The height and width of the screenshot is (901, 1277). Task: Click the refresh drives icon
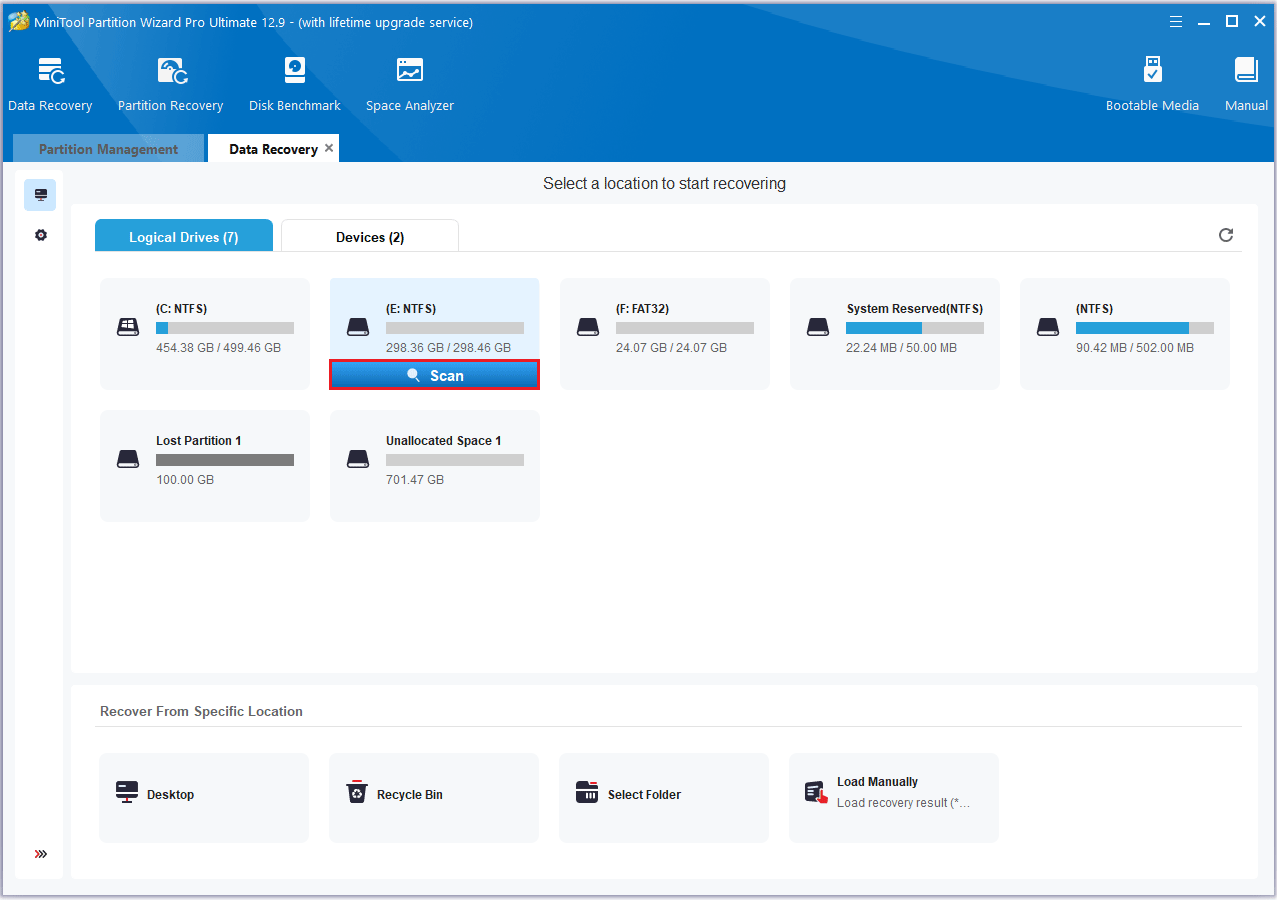[1226, 235]
